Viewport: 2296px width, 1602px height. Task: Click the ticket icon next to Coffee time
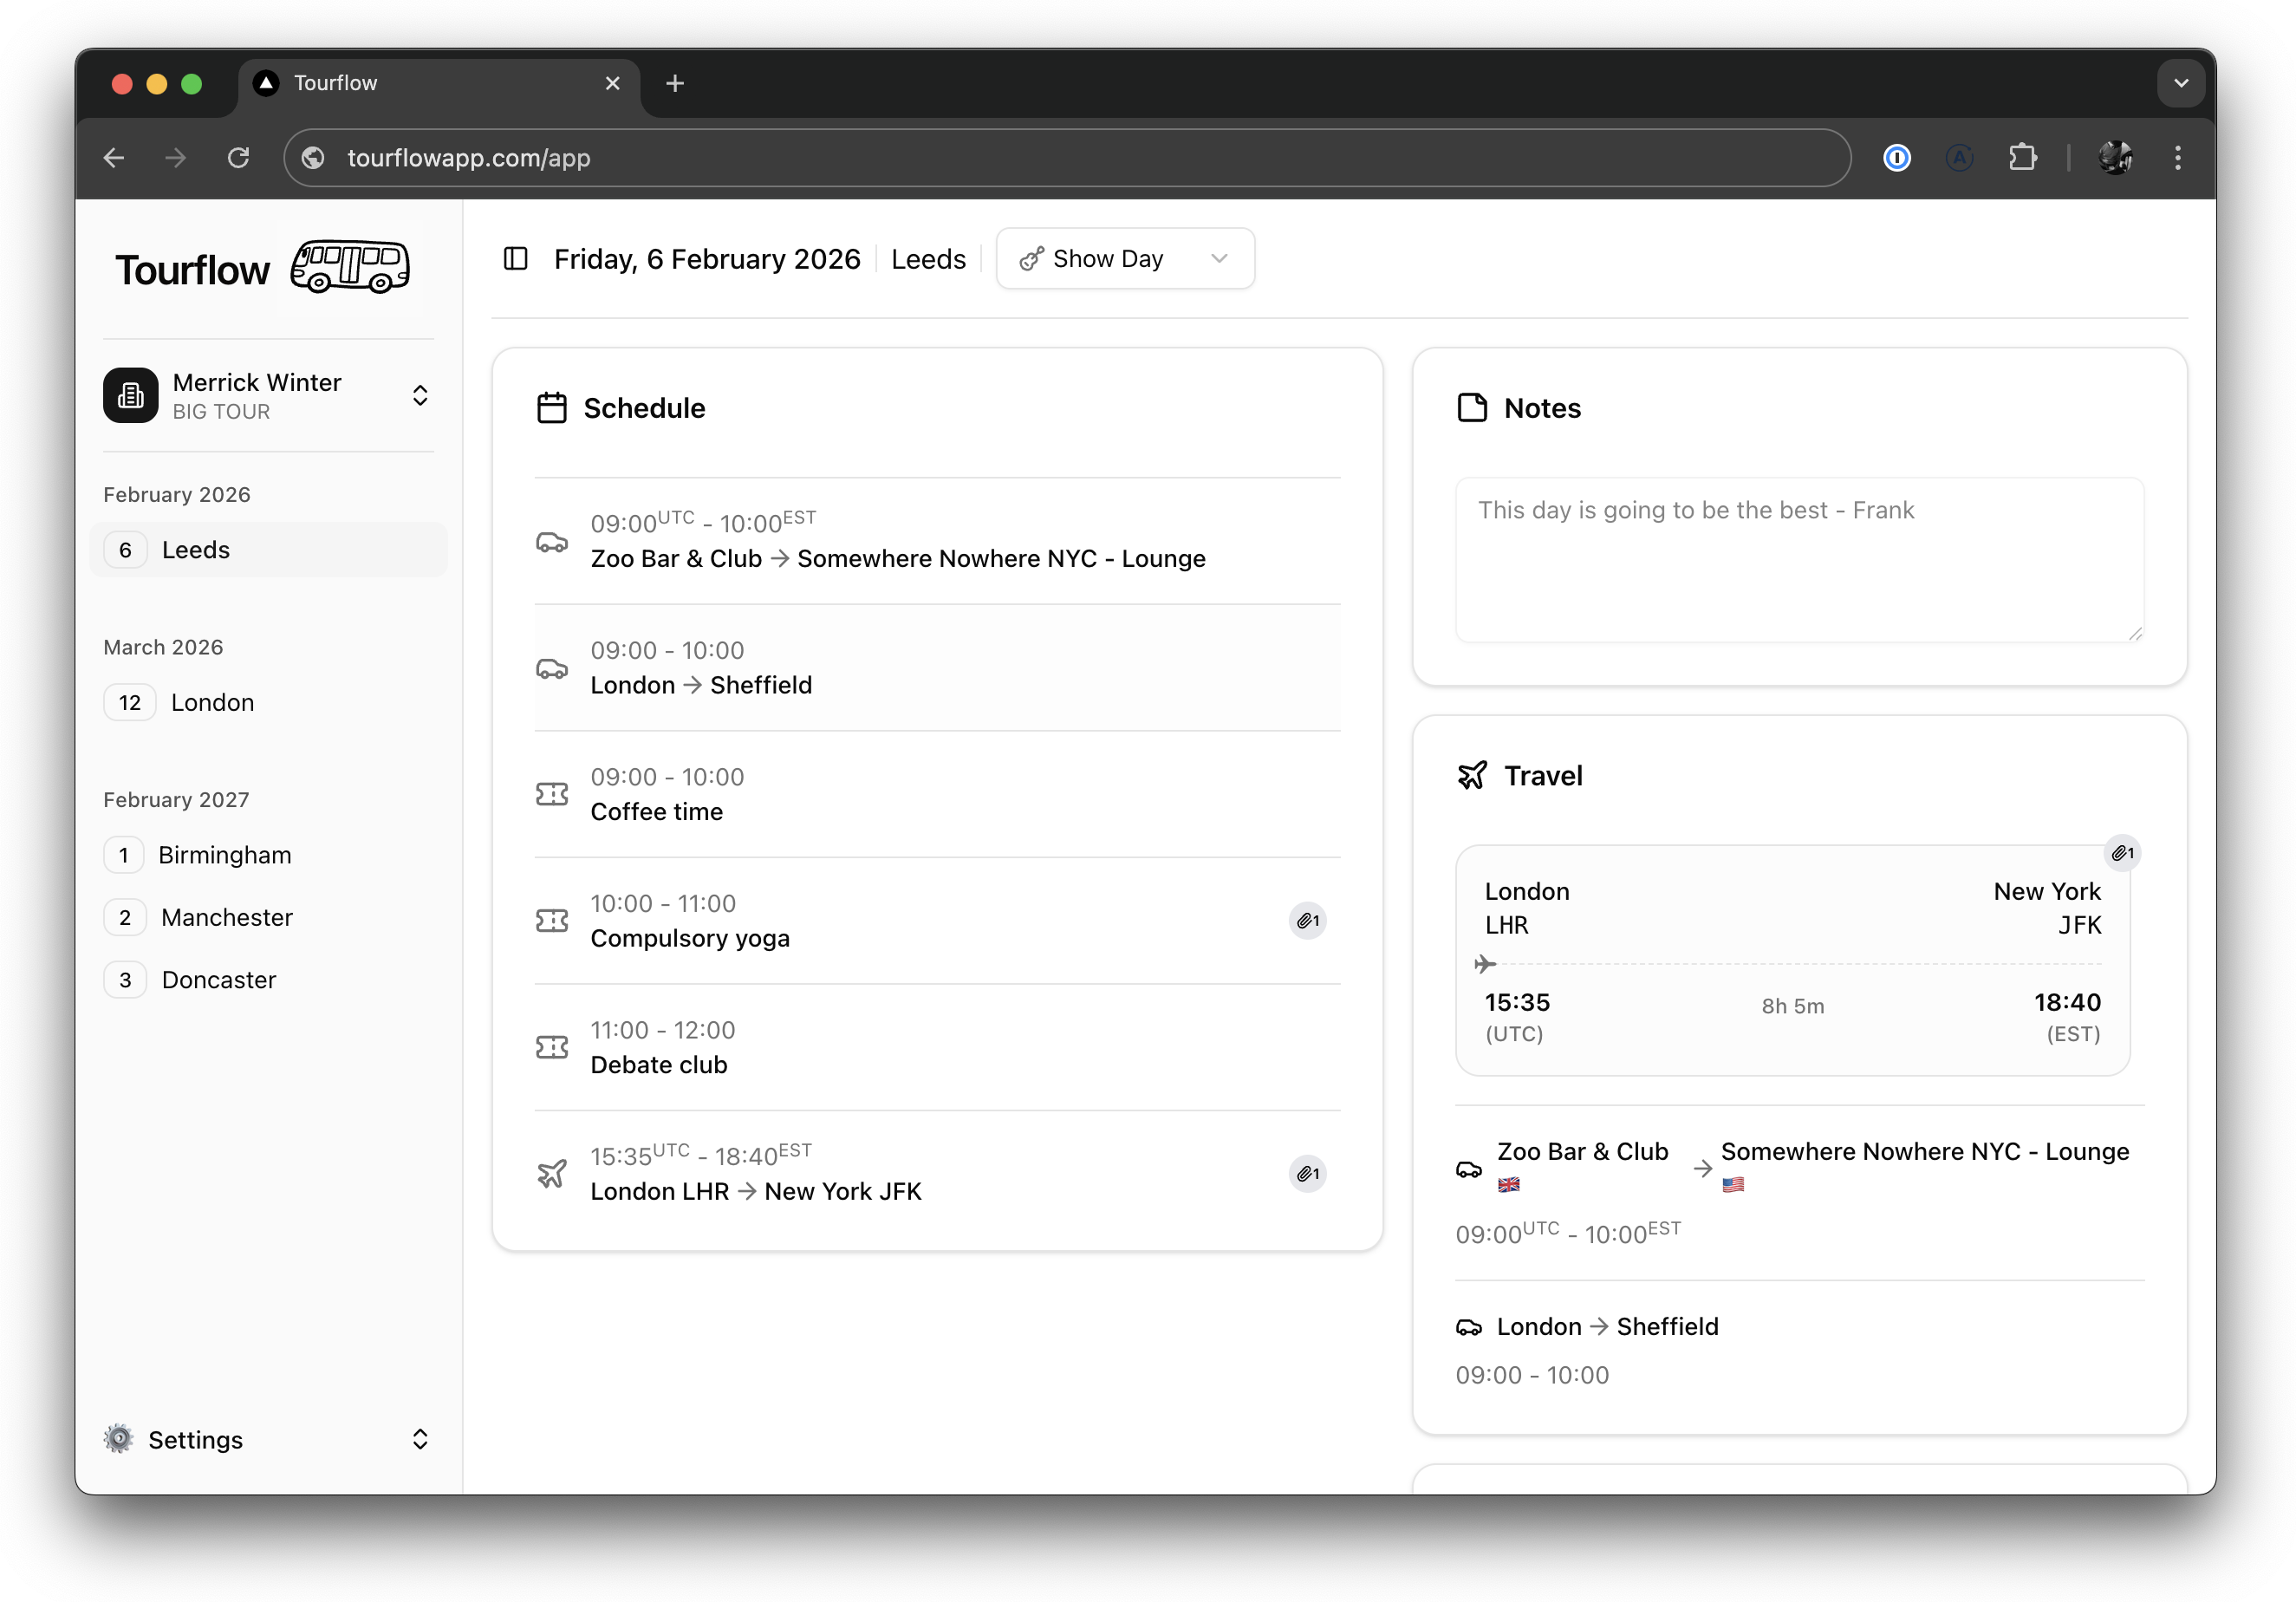551,794
